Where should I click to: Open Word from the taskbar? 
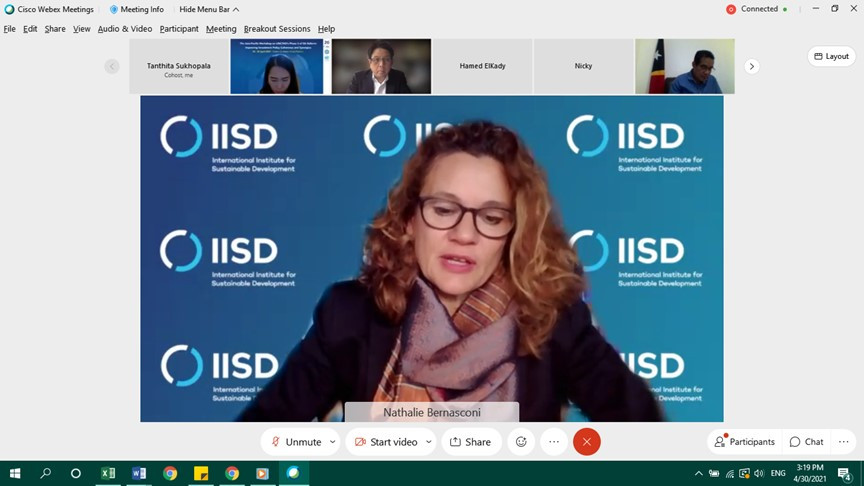[x=139, y=473]
